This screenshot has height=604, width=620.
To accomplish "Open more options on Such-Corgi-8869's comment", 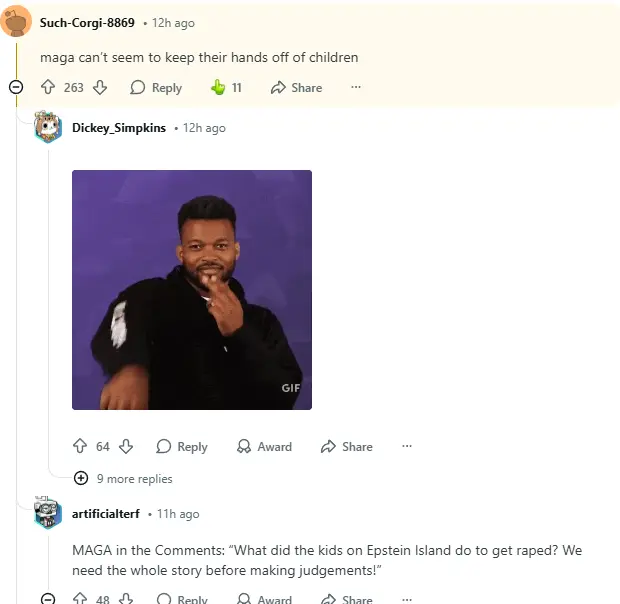I will [x=356, y=87].
